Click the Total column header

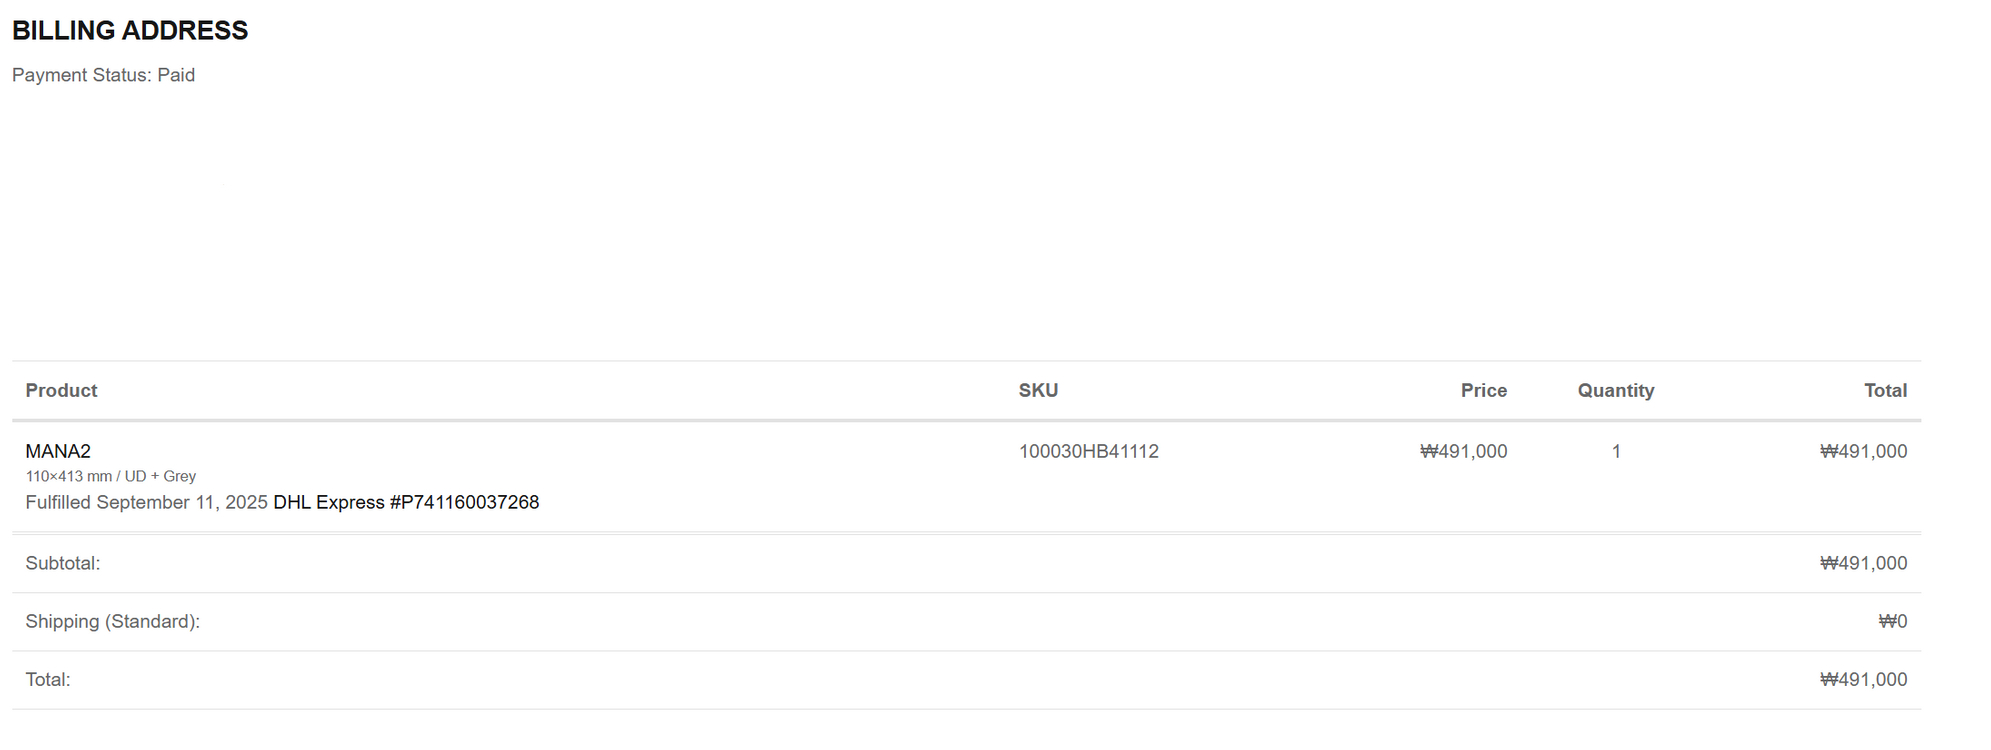(1885, 390)
